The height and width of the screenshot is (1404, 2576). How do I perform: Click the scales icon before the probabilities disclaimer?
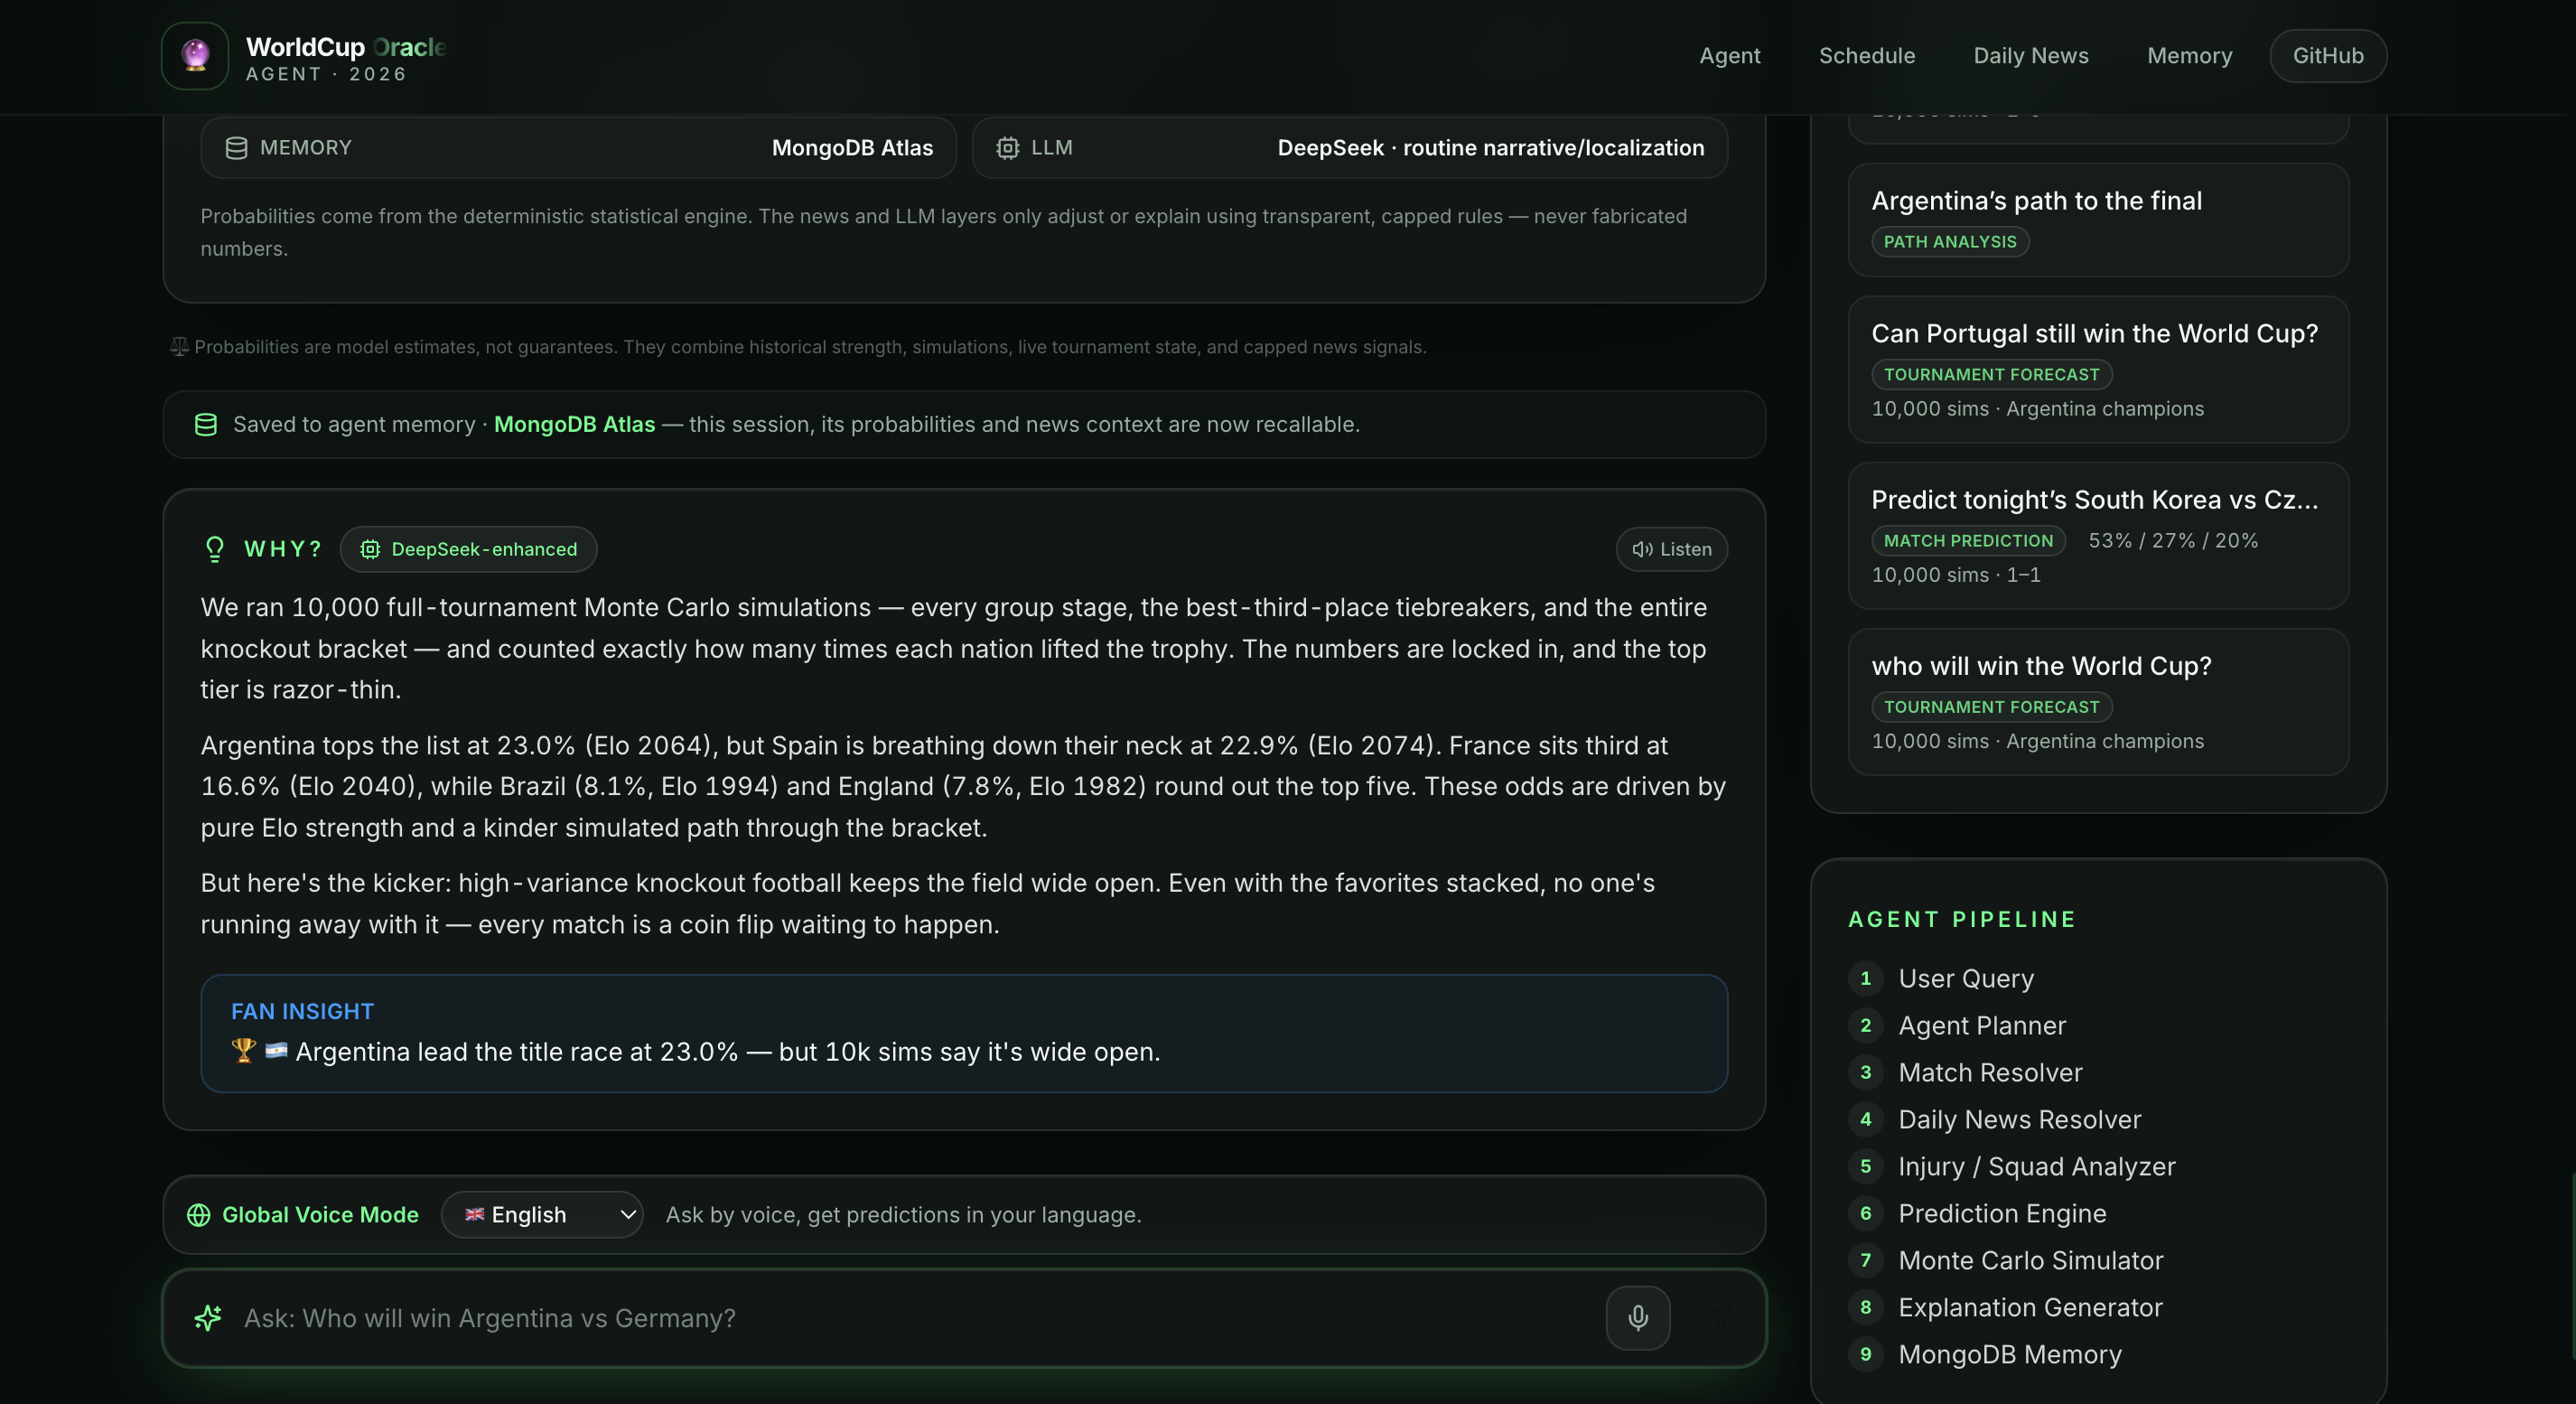(179, 347)
